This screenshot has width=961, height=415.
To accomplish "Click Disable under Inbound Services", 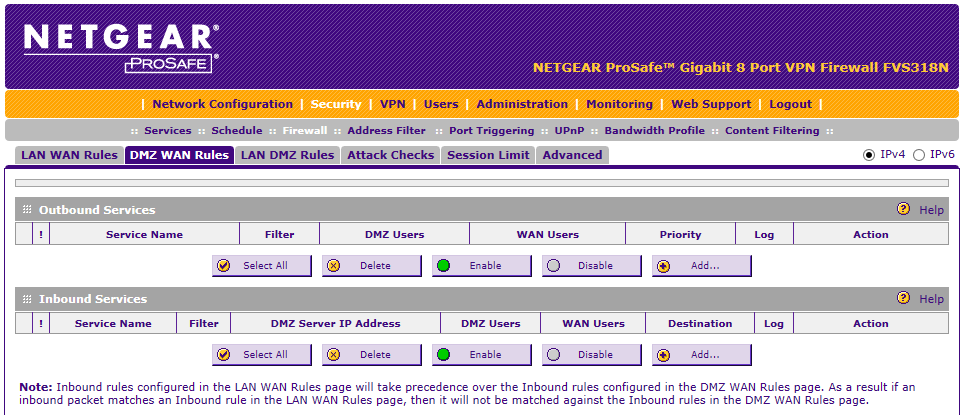I will pos(591,354).
